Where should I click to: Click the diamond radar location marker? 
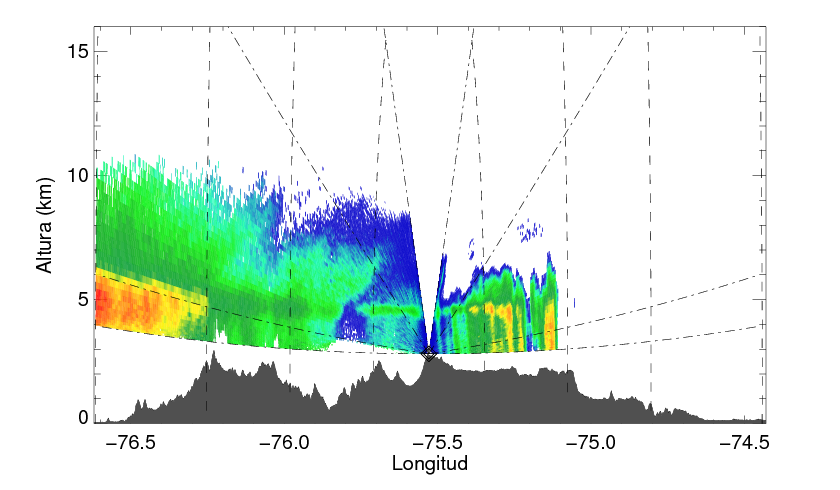[429, 353]
